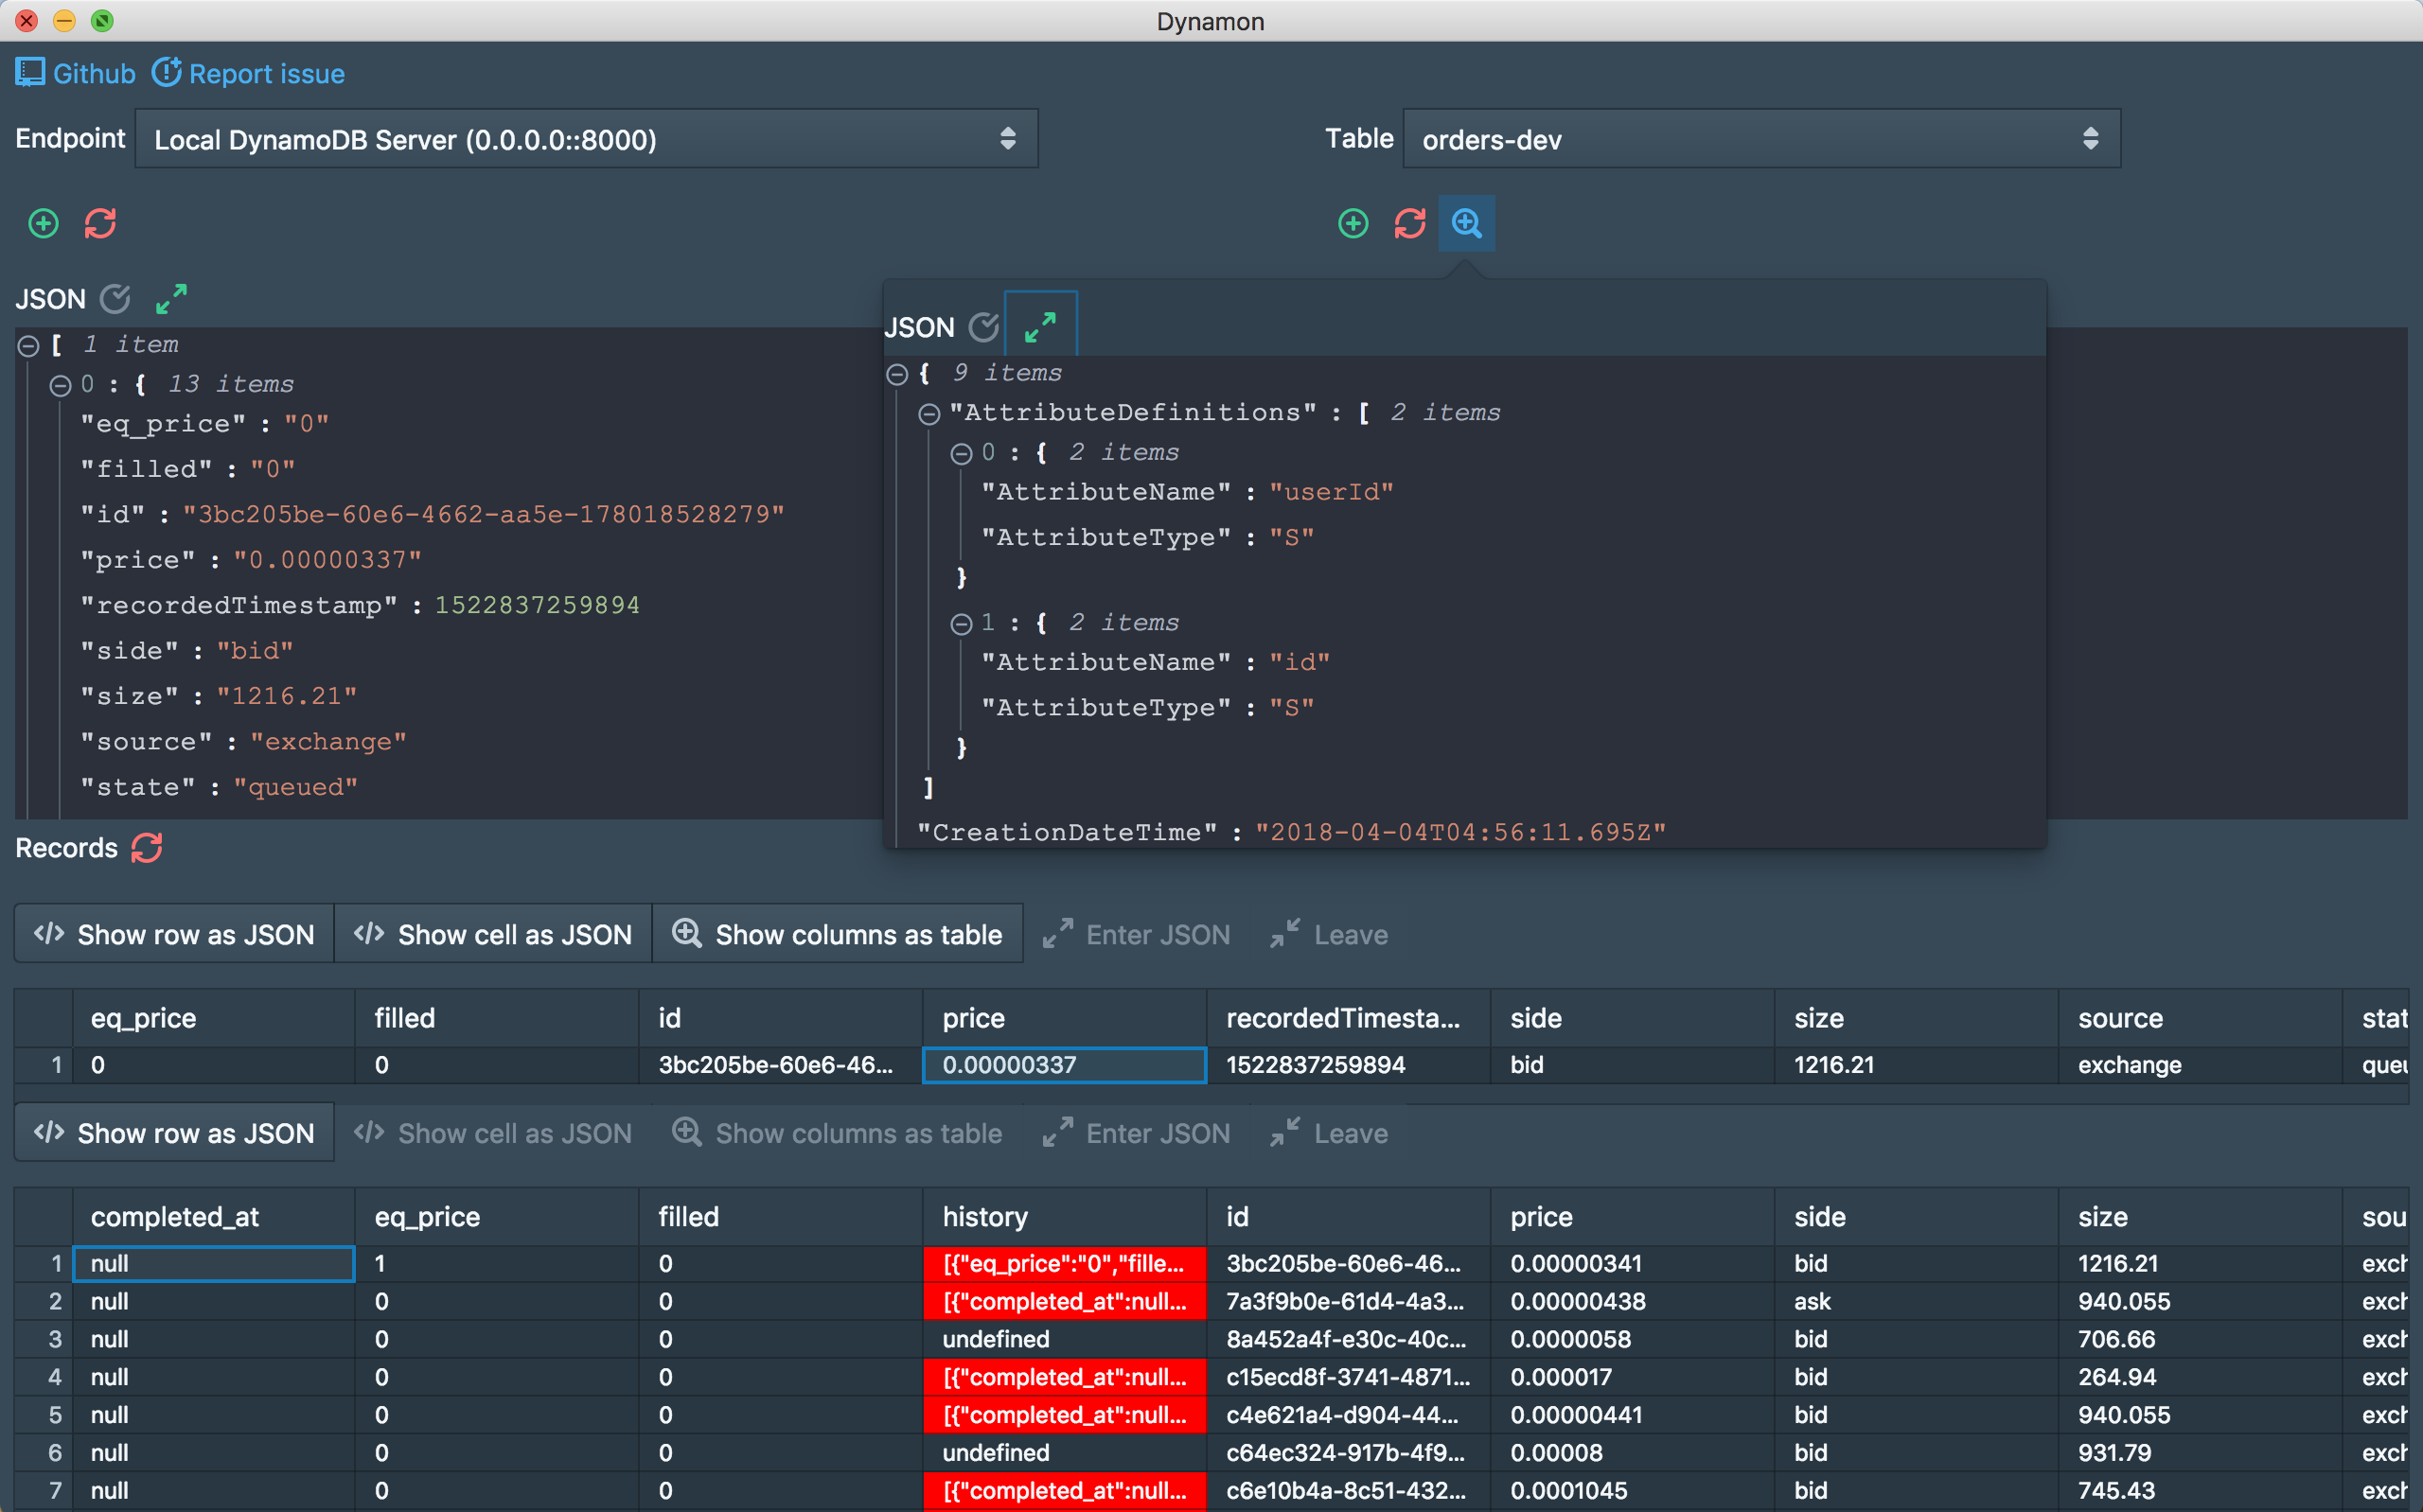Expand the popup JSON viewer to fullscreen
The height and width of the screenshot is (1512, 2423).
1040,326
